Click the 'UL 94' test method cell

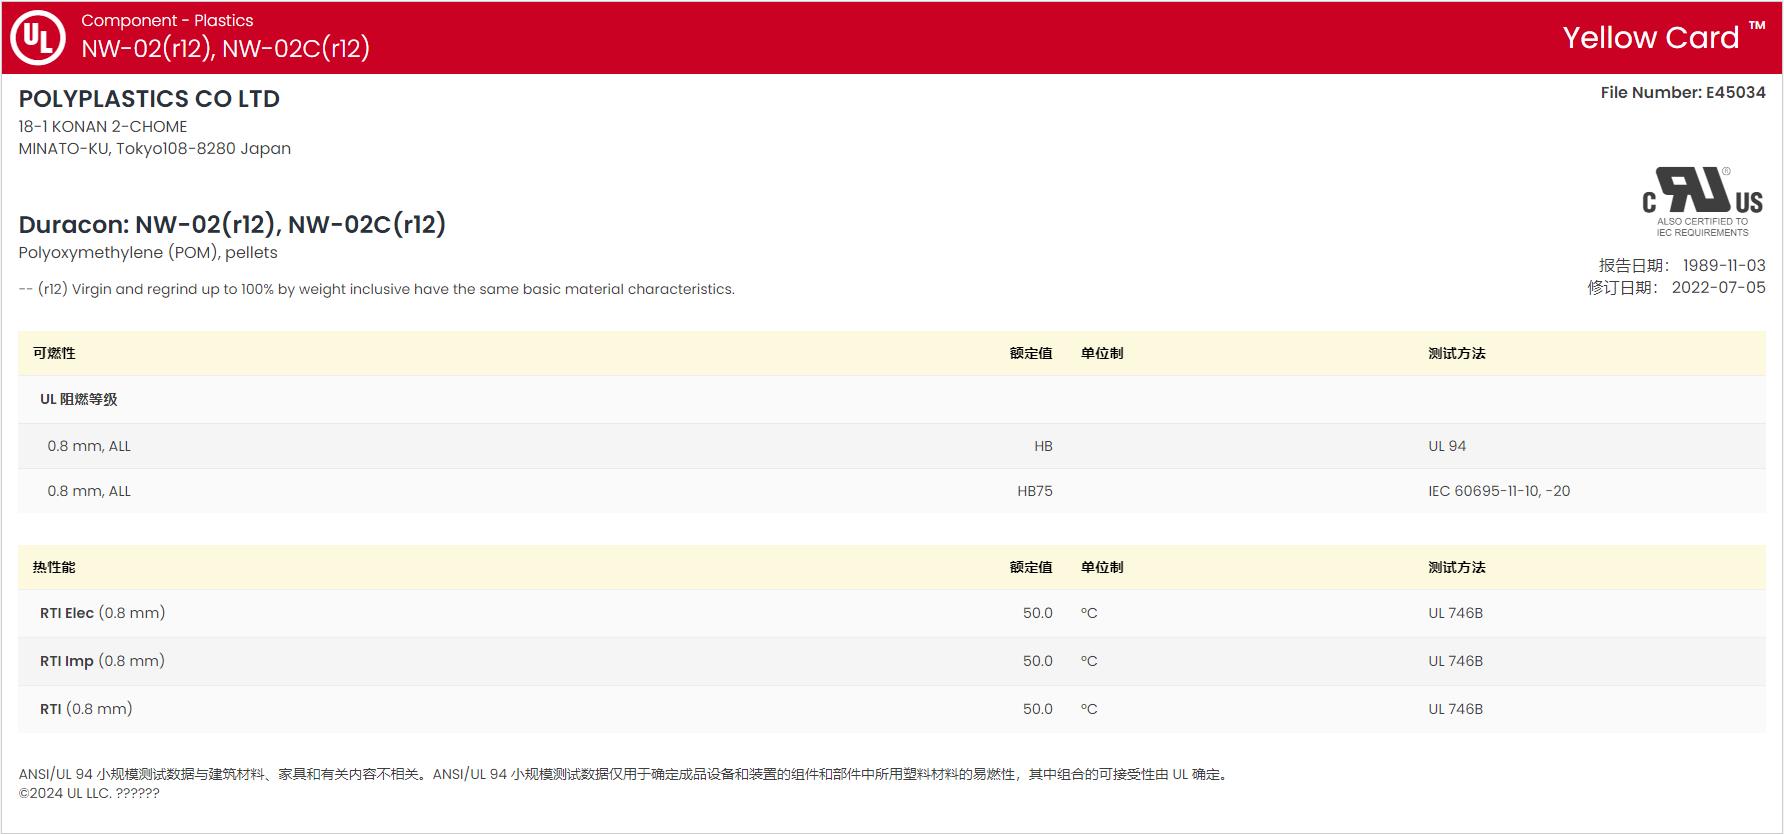(x=1447, y=446)
